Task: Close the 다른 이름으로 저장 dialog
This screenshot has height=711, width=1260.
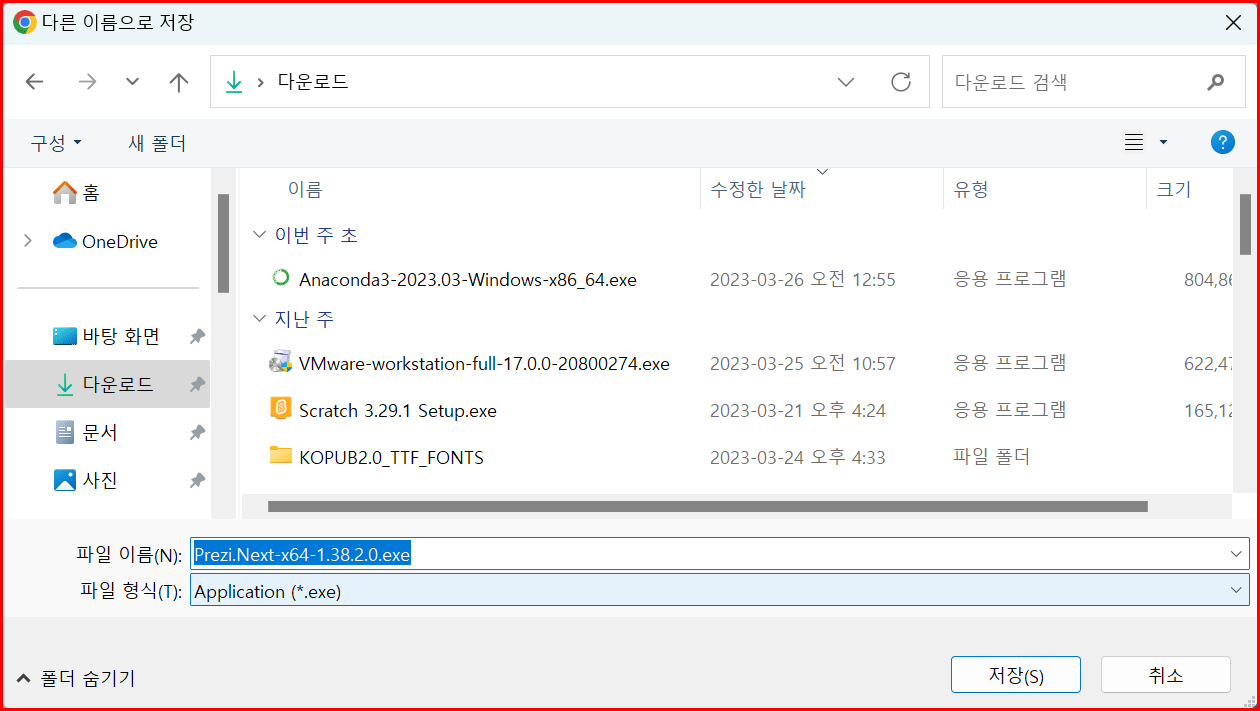Action: pyautogui.click(x=1233, y=22)
